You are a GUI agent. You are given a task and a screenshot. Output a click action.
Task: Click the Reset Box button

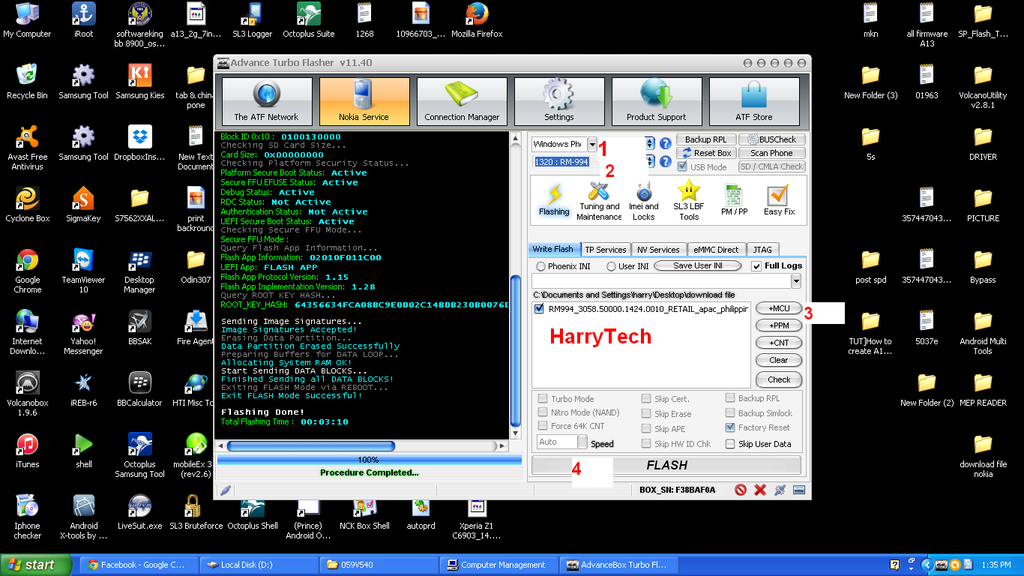tap(707, 153)
